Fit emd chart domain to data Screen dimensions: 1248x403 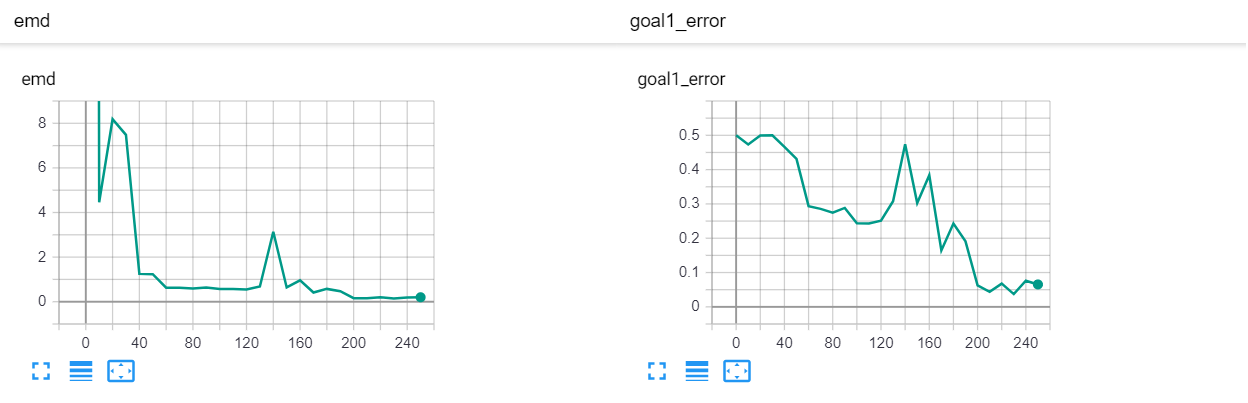tap(121, 371)
